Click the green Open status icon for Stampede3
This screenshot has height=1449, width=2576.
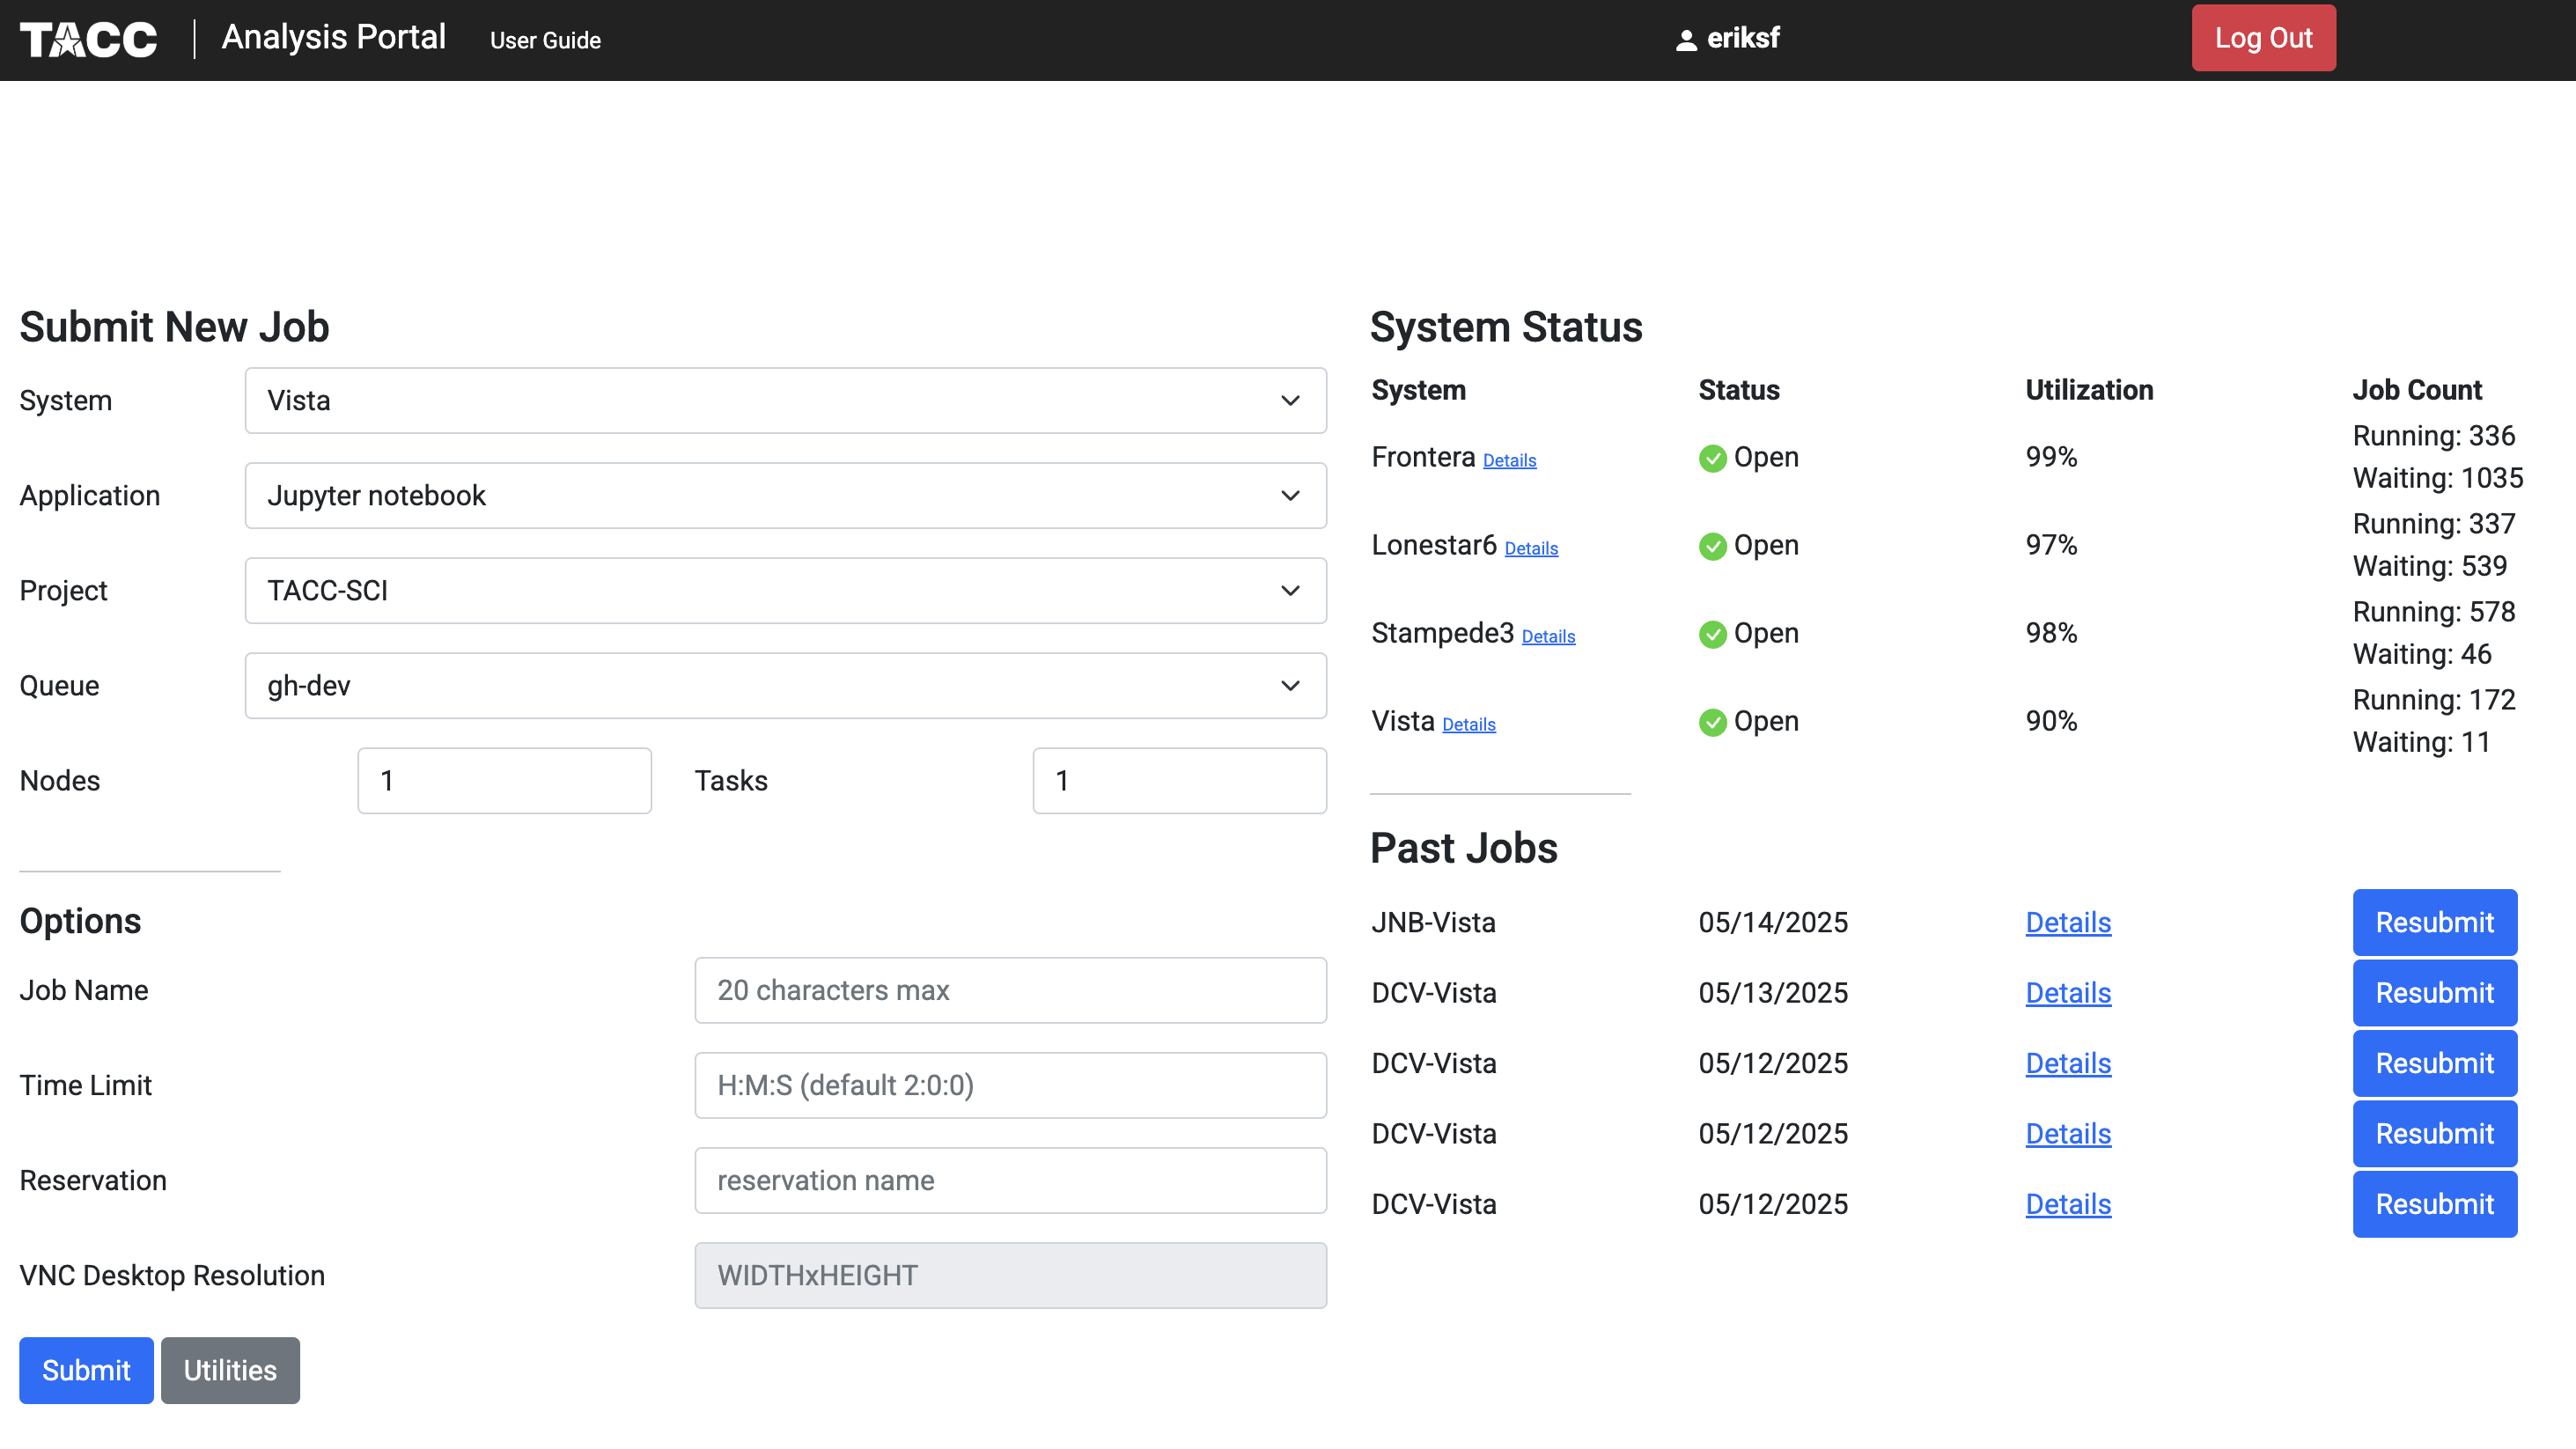1712,635
